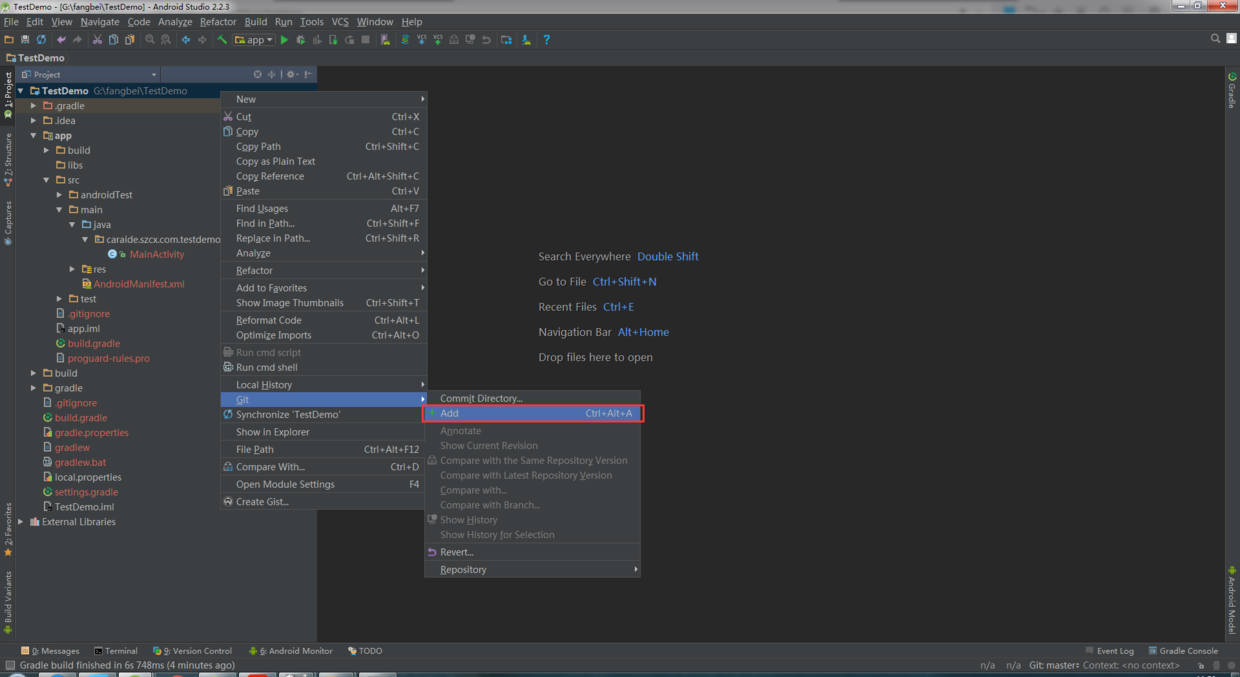The width and height of the screenshot is (1240, 677).
Task: Open Project panel settings gear
Action: coord(291,75)
